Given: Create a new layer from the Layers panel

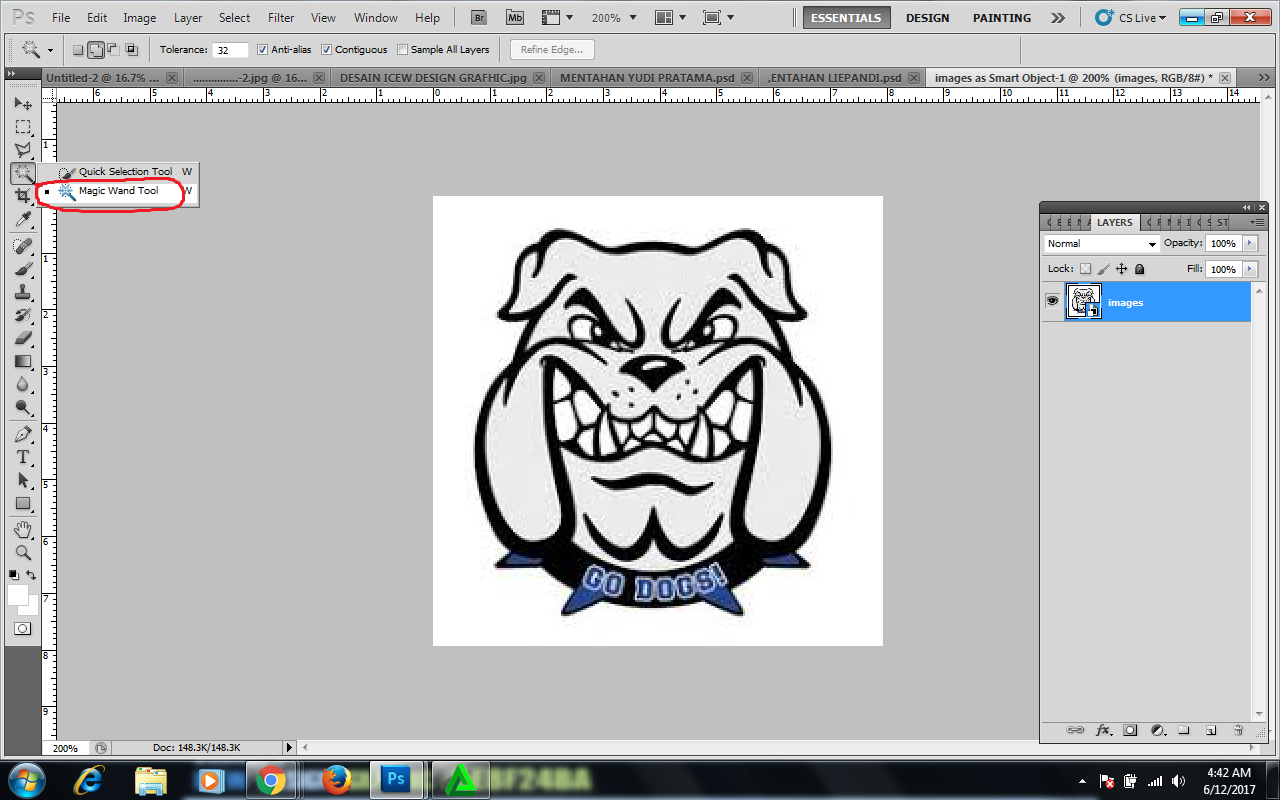Looking at the screenshot, I should tap(1210, 730).
